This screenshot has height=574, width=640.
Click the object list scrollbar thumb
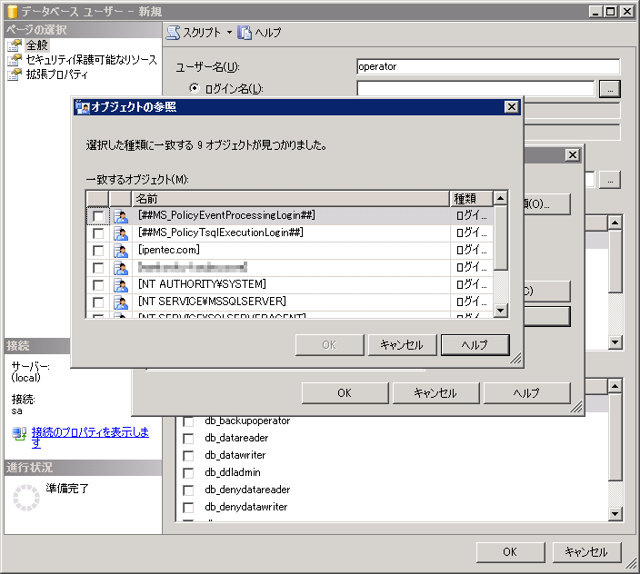500,238
